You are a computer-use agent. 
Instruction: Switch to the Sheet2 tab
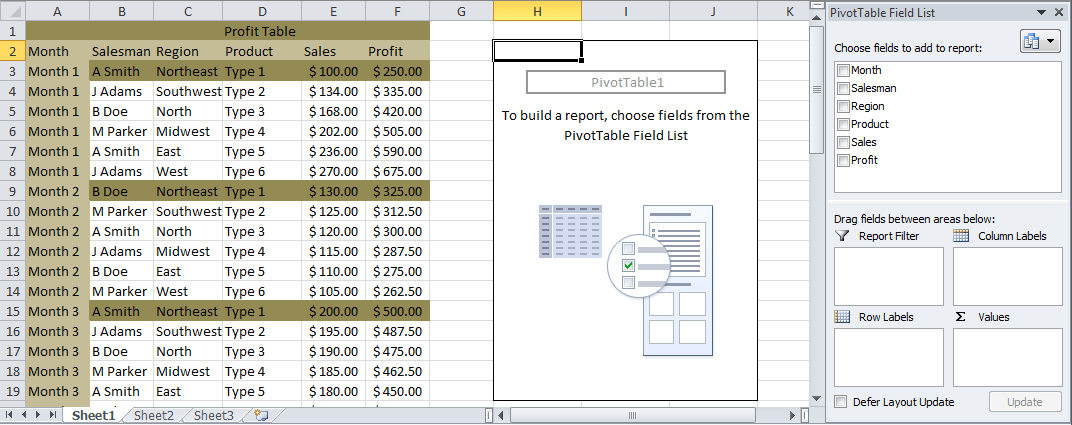(x=153, y=415)
